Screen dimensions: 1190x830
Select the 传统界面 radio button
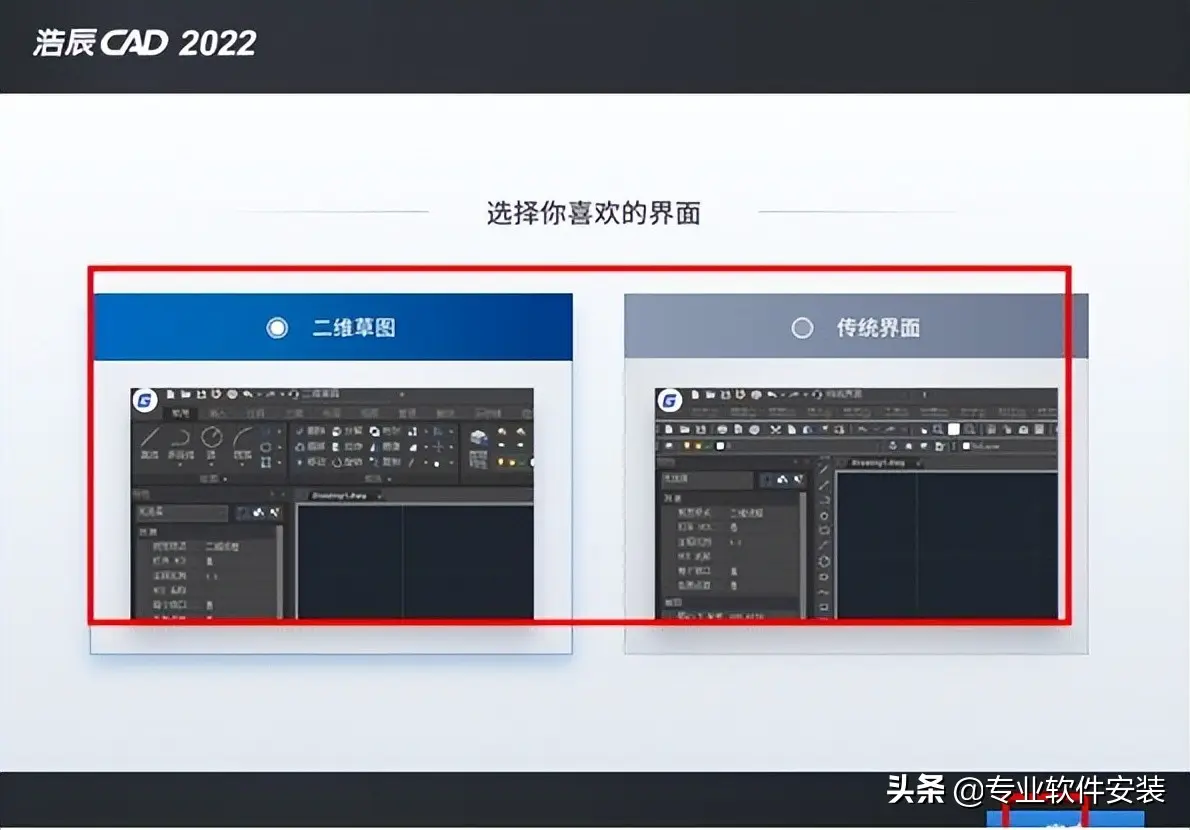[802, 328]
